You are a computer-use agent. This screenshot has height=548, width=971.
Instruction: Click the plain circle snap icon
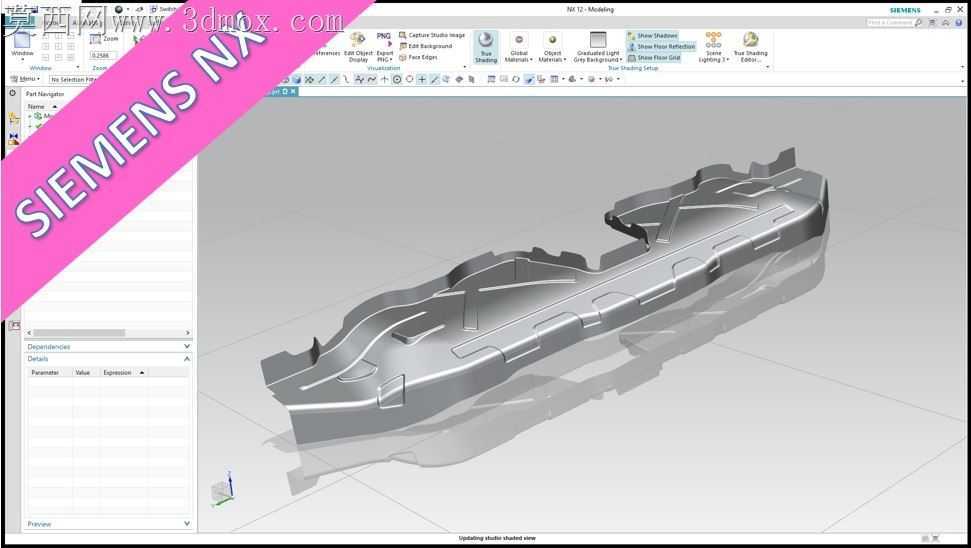coord(409,79)
